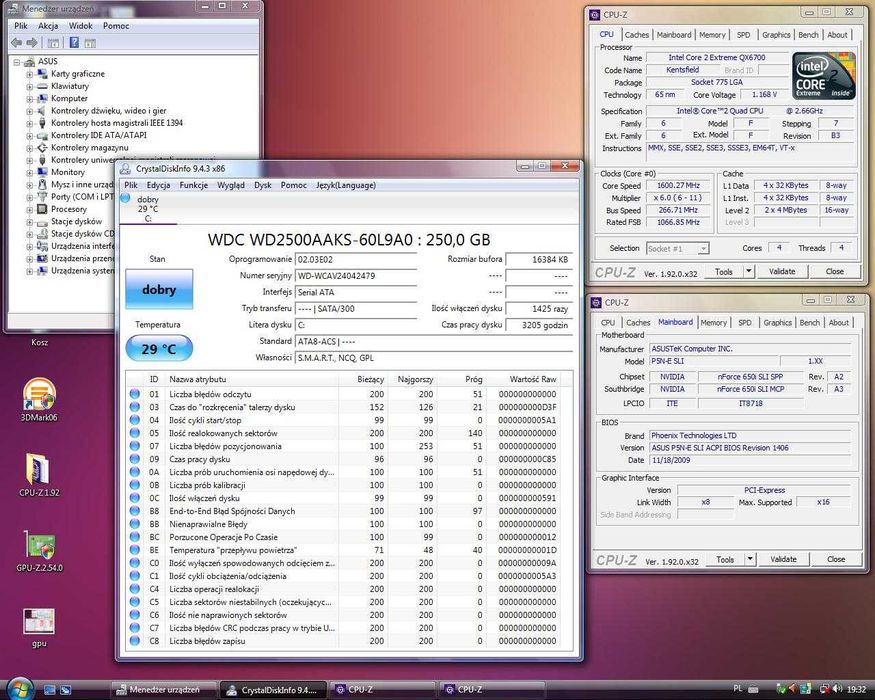Click the dobry health status button

[159, 289]
